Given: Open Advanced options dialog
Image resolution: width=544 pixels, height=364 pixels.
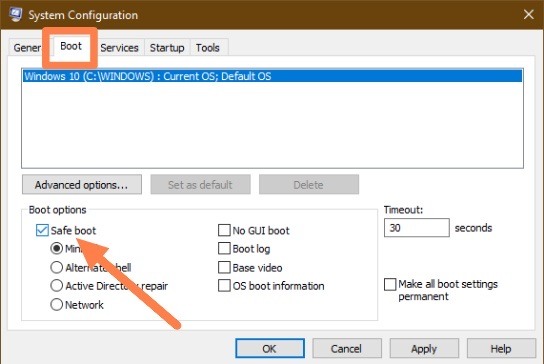Looking at the screenshot, I should (82, 185).
